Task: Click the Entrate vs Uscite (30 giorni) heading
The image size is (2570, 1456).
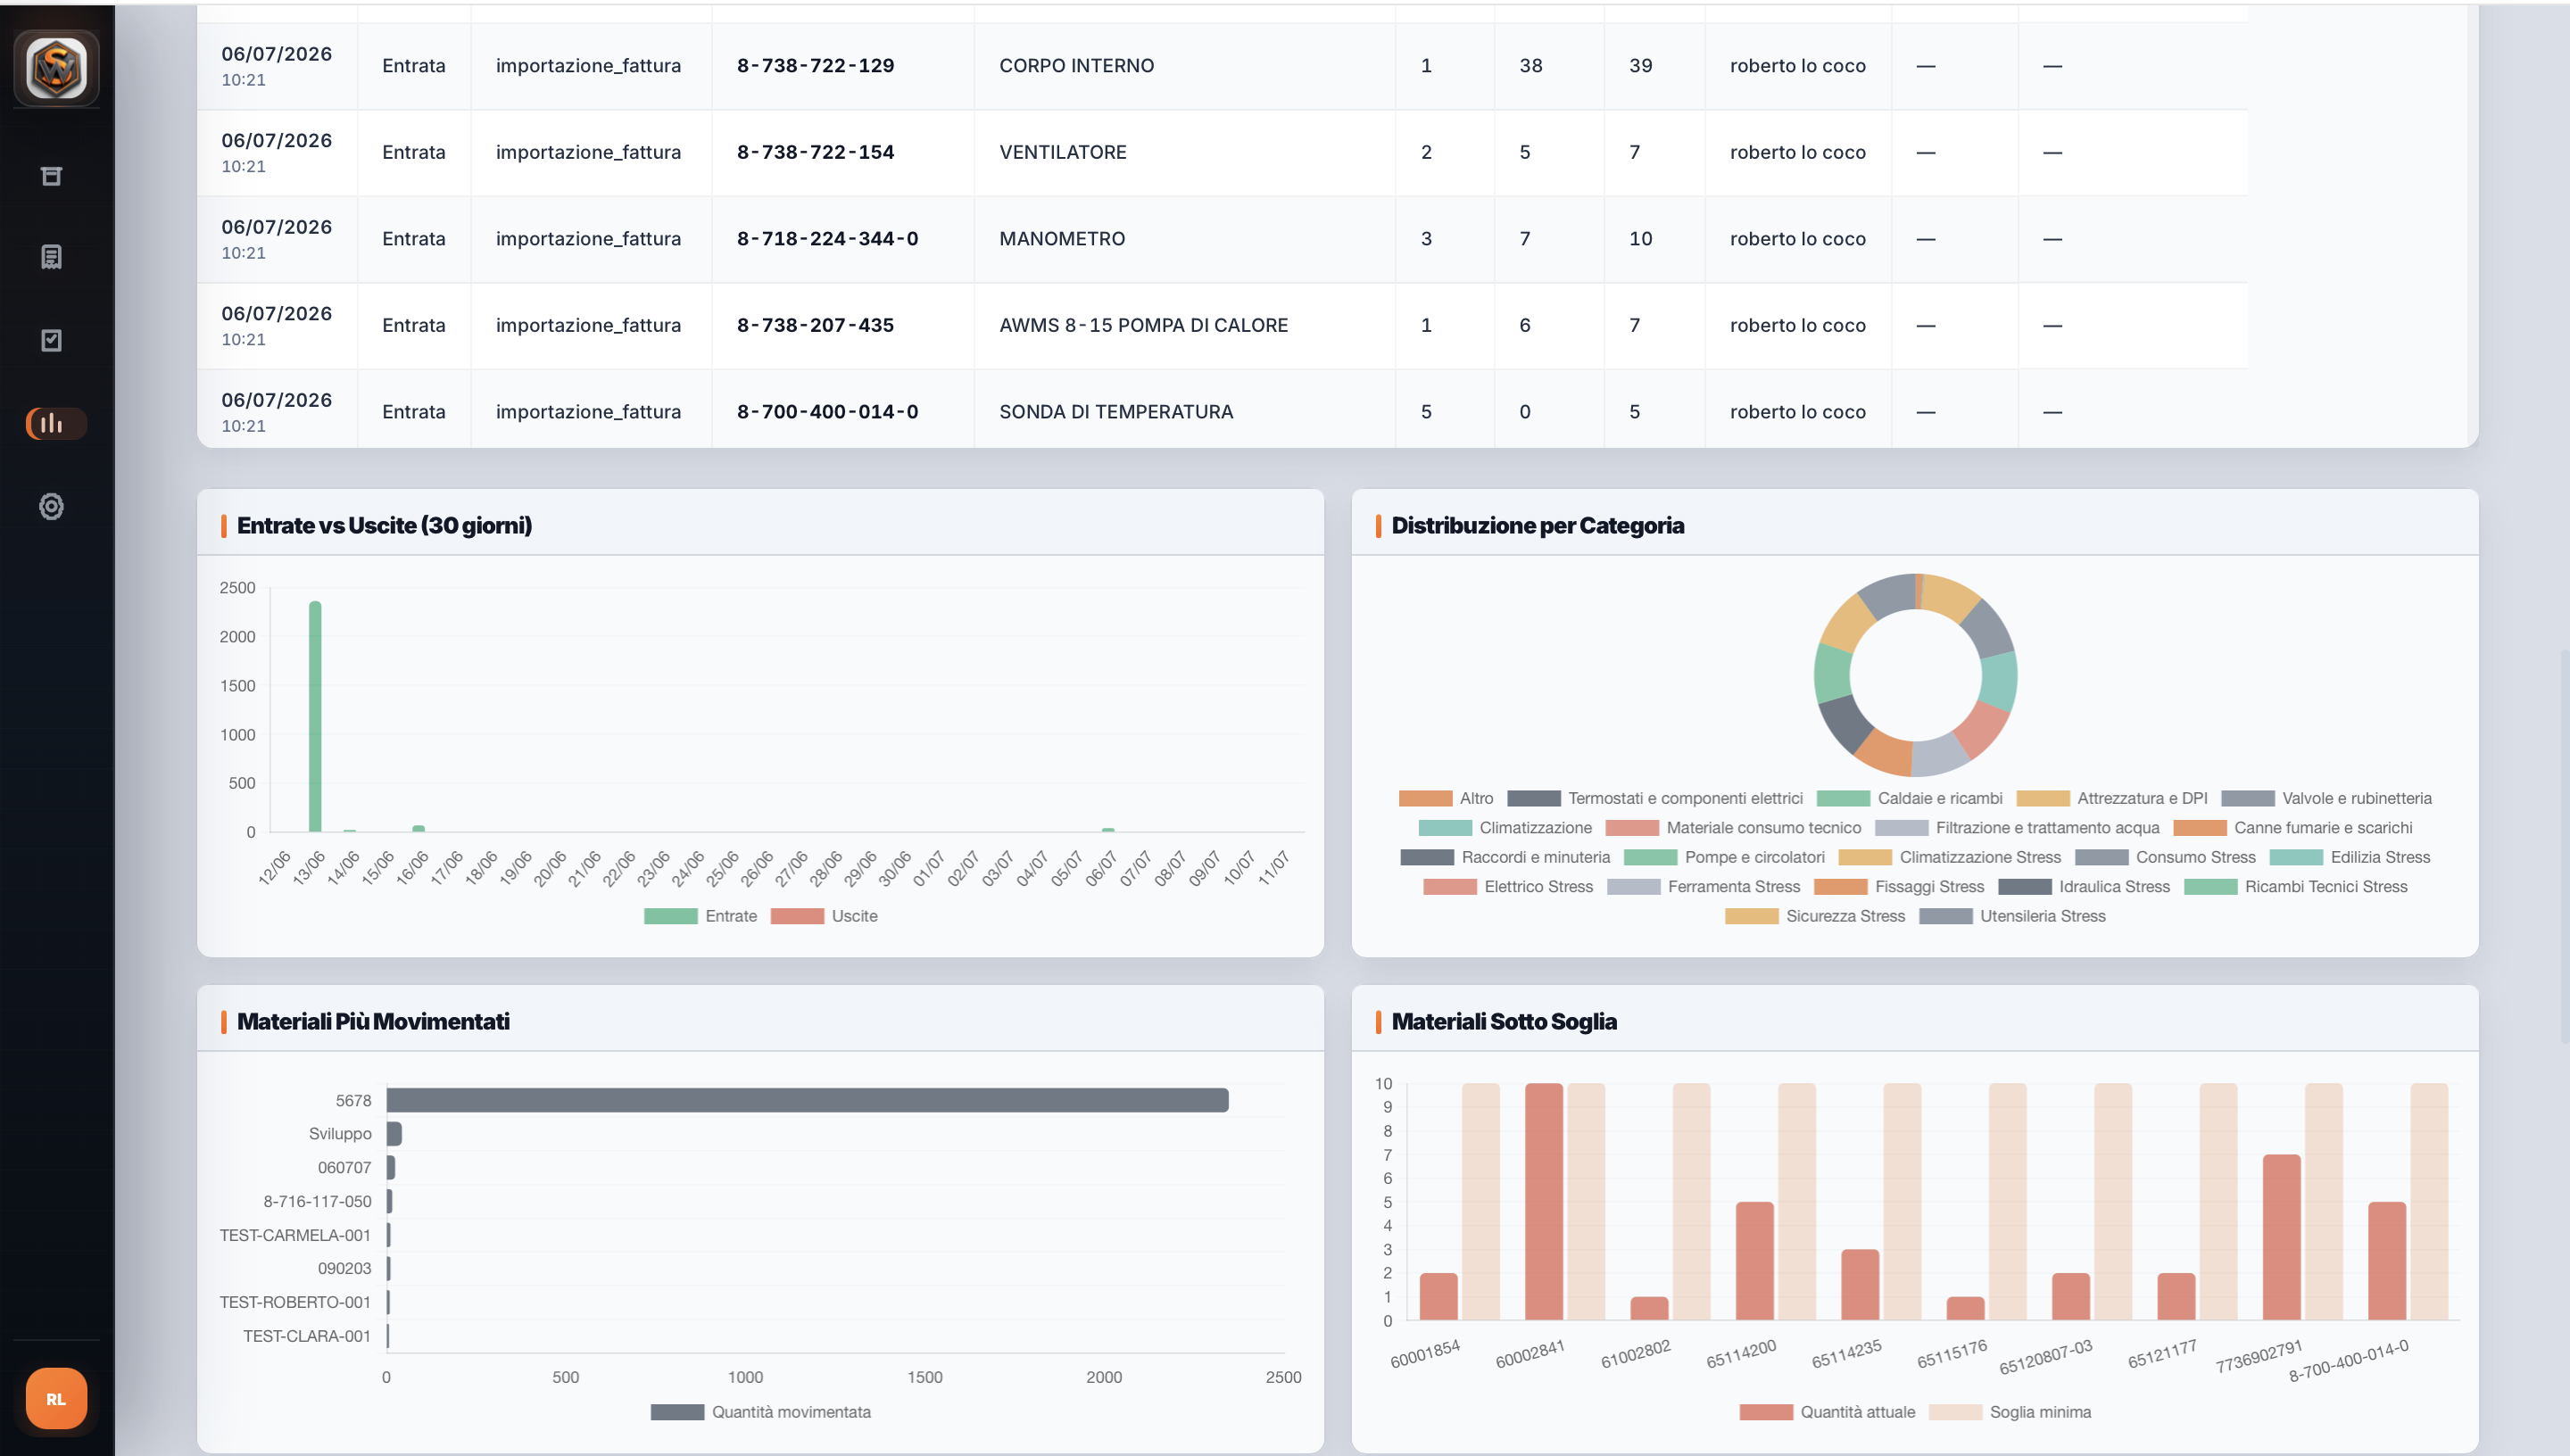Action: click(384, 525)
